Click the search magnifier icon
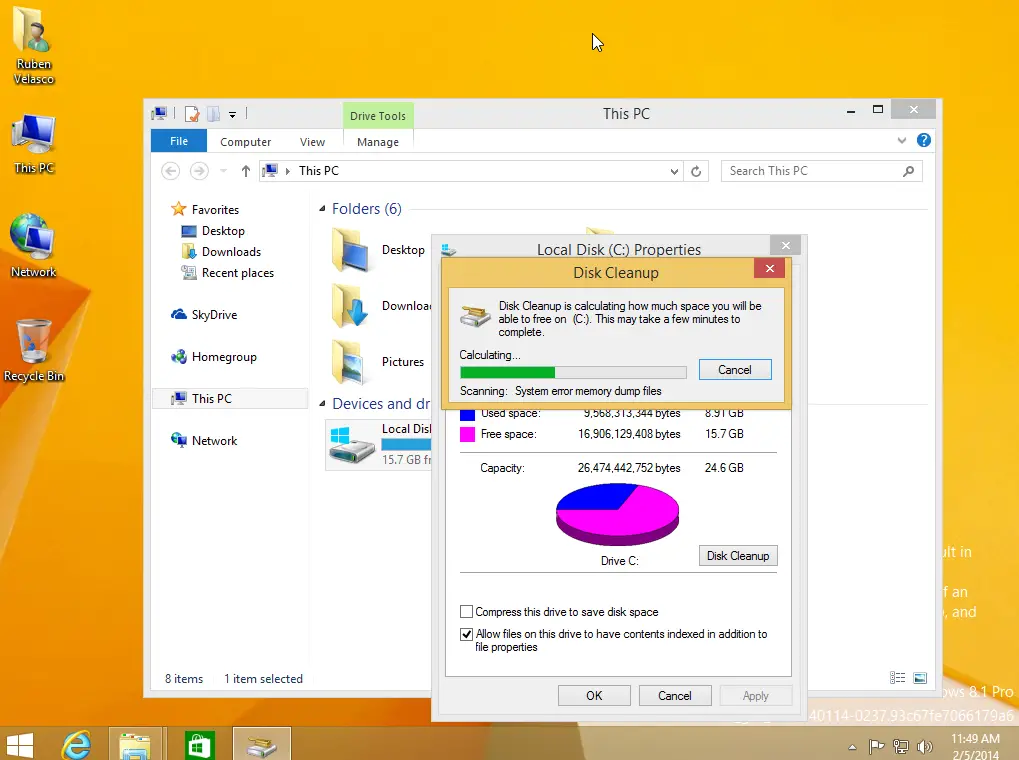 (x=909, y=171)
